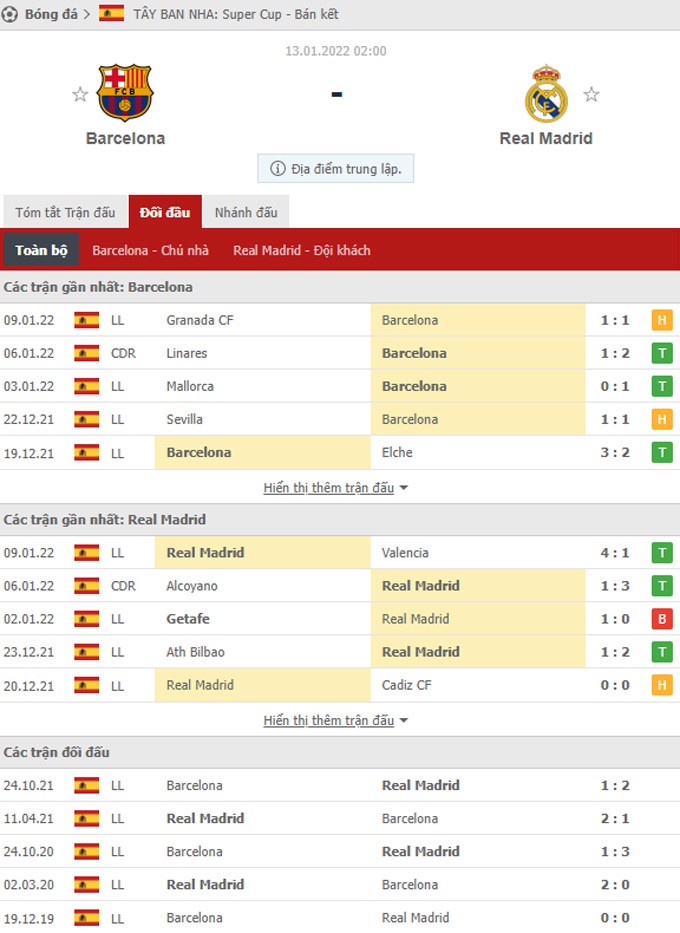Open the Cadiz CF team name
Screen dimensions: 680x933
point(406,685)
